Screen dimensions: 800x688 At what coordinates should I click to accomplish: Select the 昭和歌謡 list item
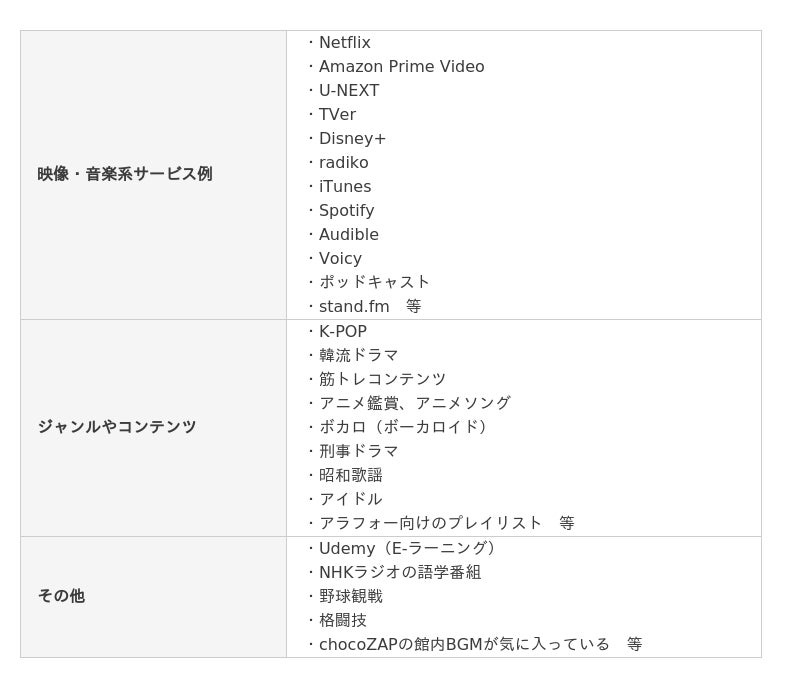(350, 475)
